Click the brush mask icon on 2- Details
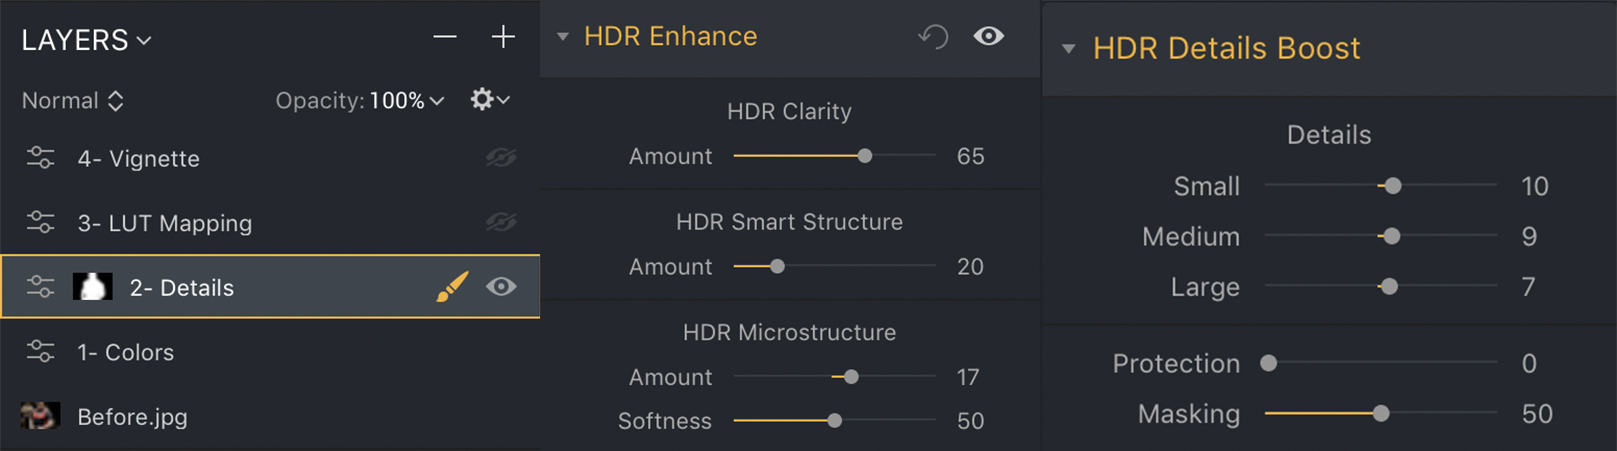The width and height of the screenshot is (1617, 451). tap(452, 287)
